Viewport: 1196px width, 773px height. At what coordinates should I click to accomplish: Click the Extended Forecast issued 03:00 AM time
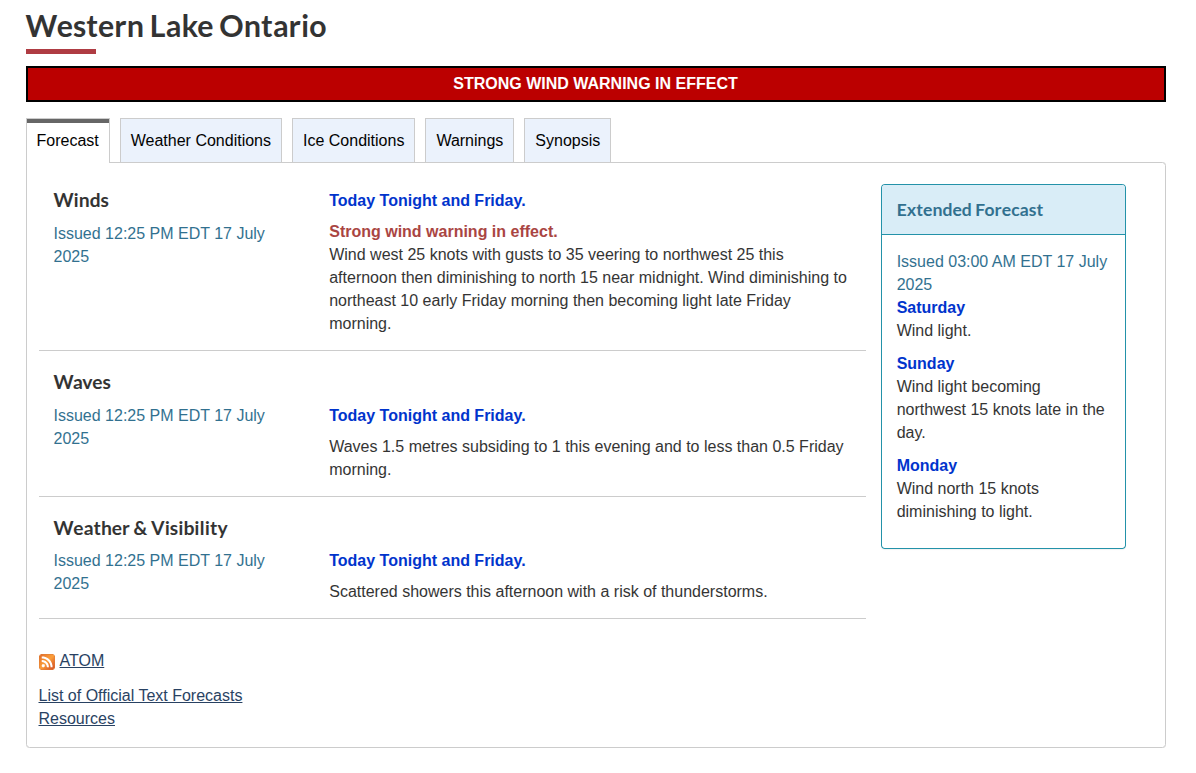pos(1001,272)
